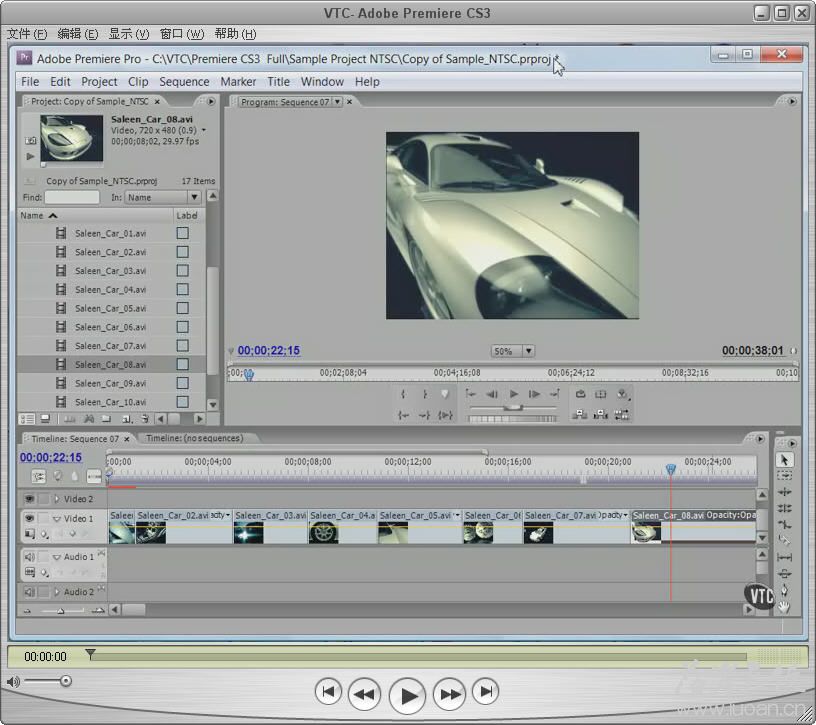This screenshot has width=816, height=725.
Task: Click Play In to Out button
Action: pos(445,415)
